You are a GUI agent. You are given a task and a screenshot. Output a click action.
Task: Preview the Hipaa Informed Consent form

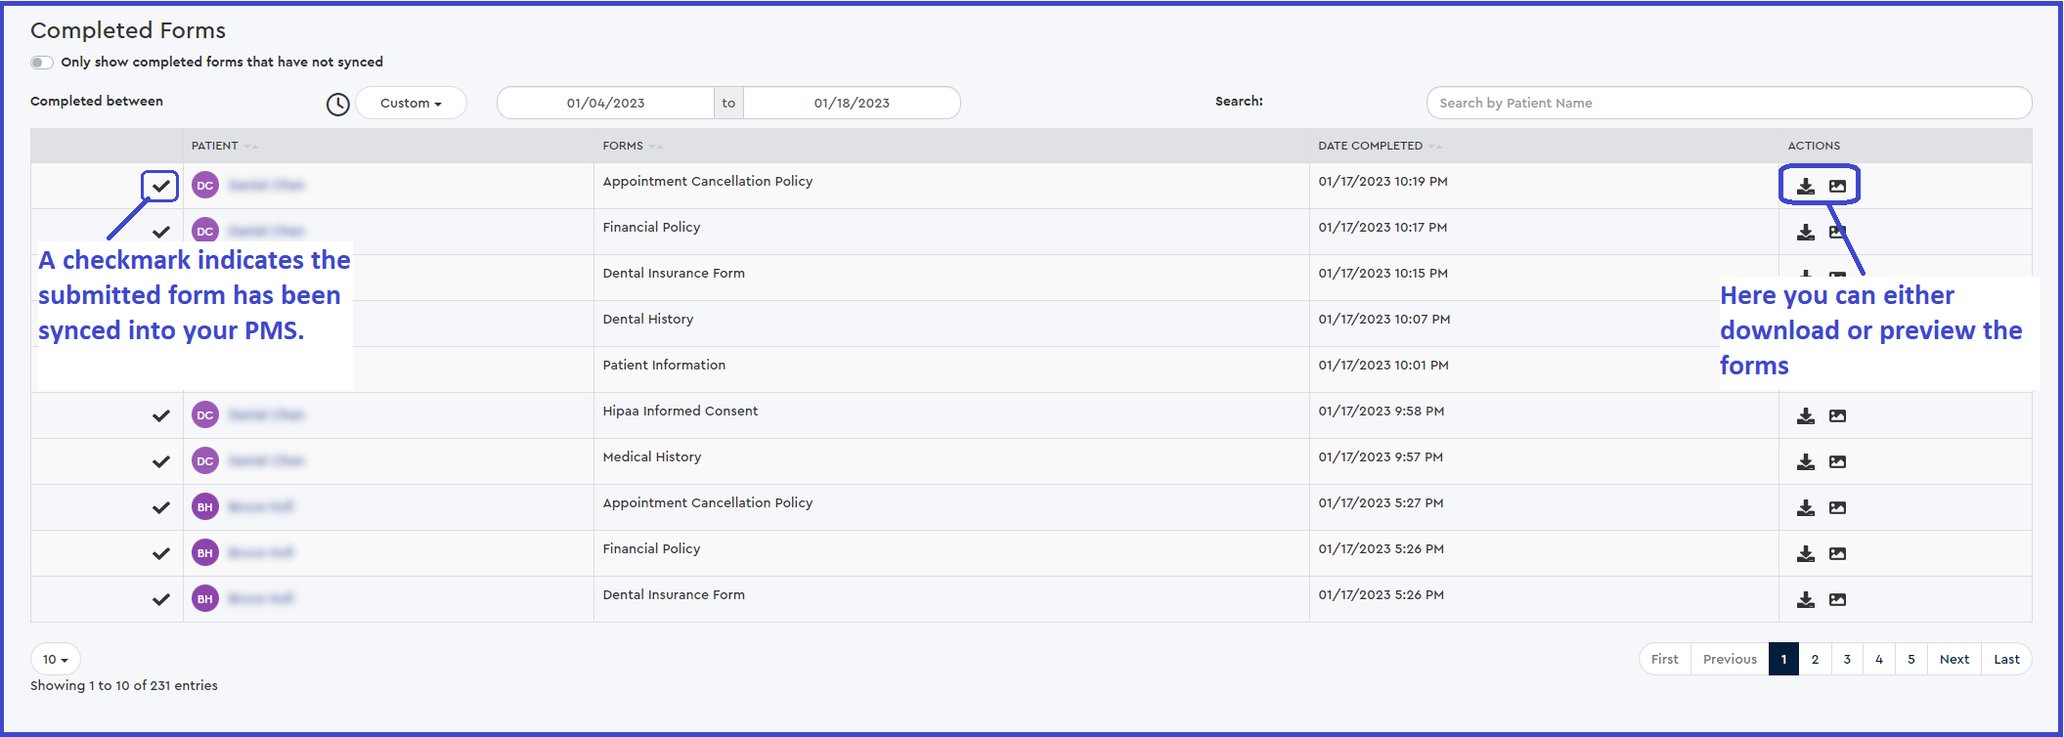coord(1837,416)
